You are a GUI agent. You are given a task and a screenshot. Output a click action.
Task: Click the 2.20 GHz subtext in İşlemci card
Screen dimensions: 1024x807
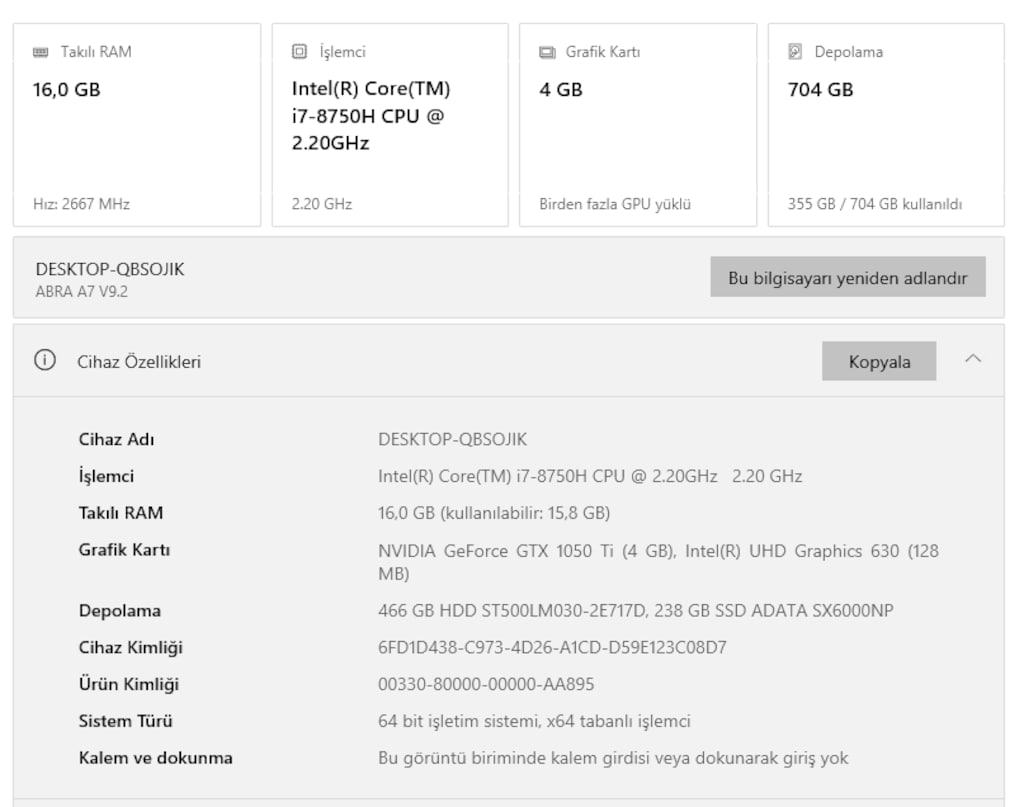322,204
